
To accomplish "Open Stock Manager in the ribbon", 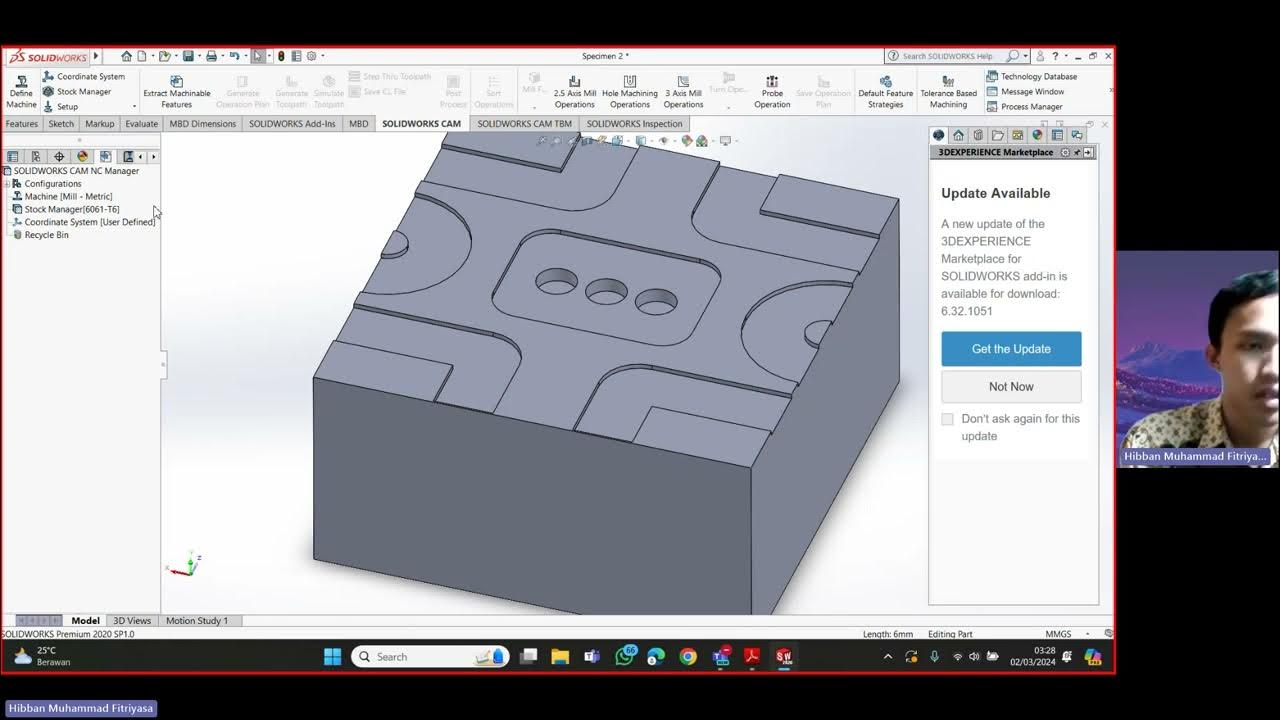I will tap(77, 92).
